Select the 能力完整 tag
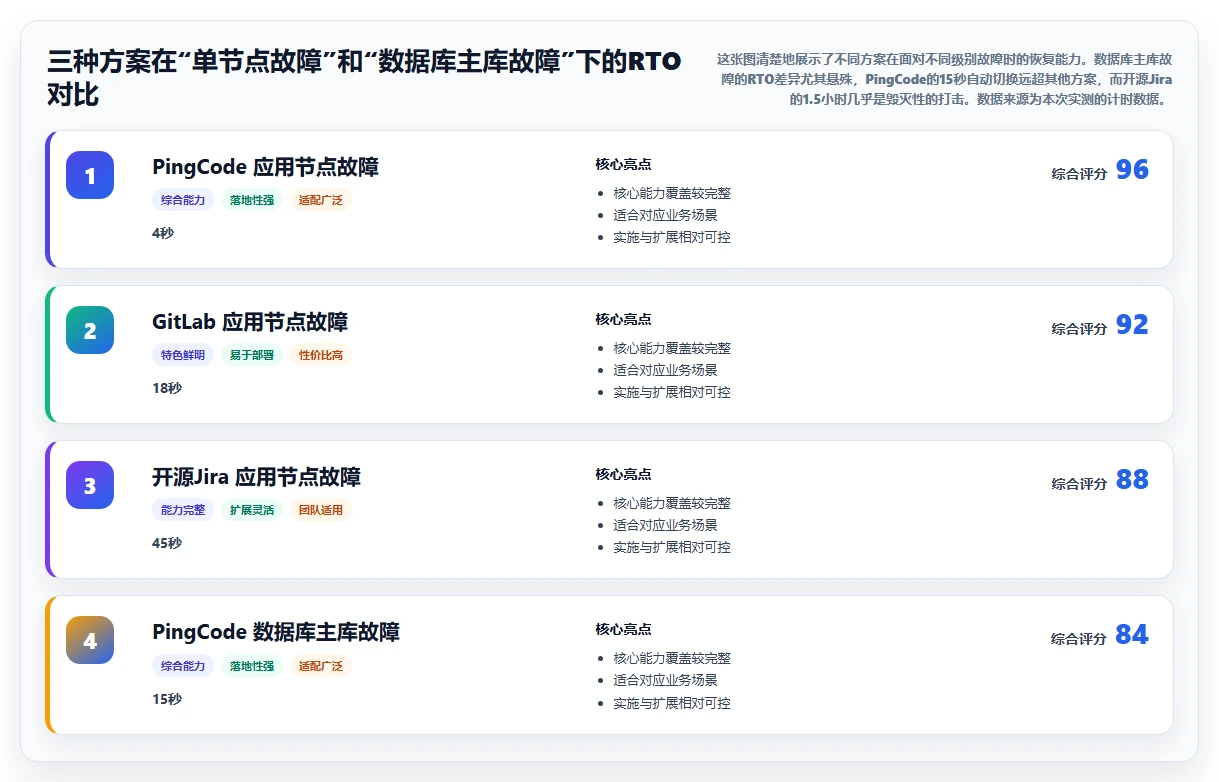1219x782 pixels. tap(183, 510)
